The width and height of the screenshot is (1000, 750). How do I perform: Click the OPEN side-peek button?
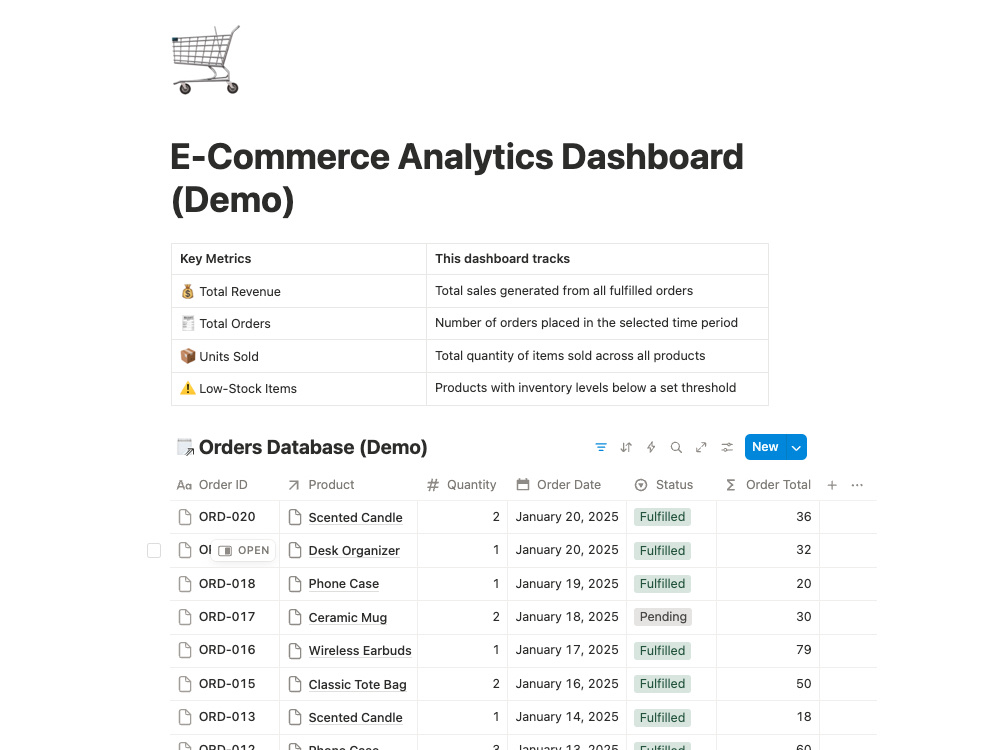tap(244, 550)
